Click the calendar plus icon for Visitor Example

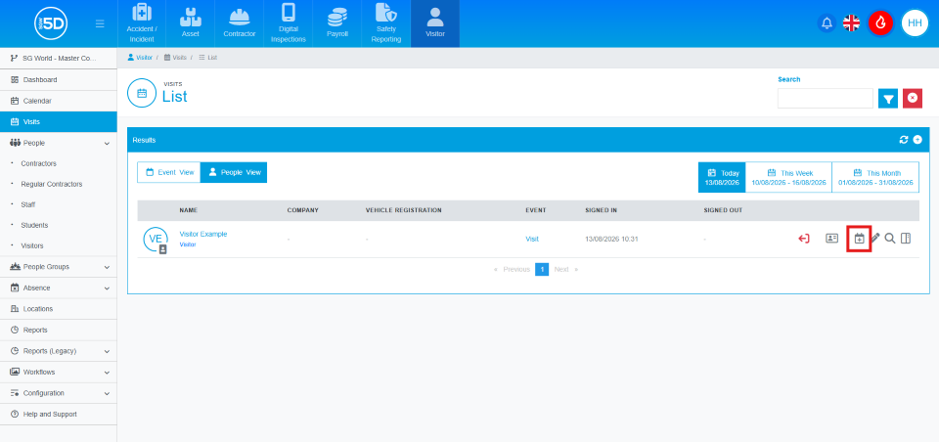859,238
